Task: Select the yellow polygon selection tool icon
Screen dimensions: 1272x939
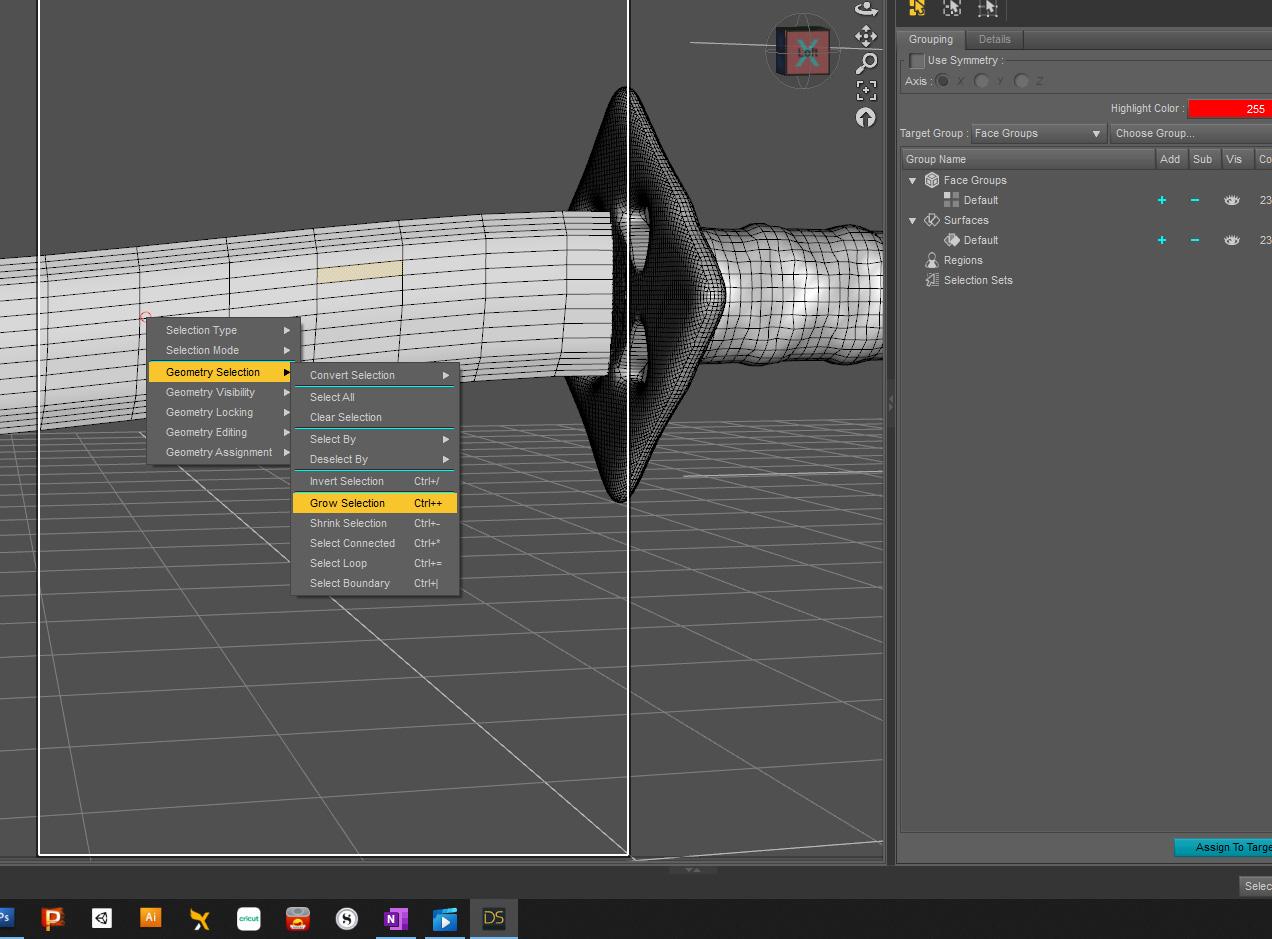Action: click(x=917, y=8)
